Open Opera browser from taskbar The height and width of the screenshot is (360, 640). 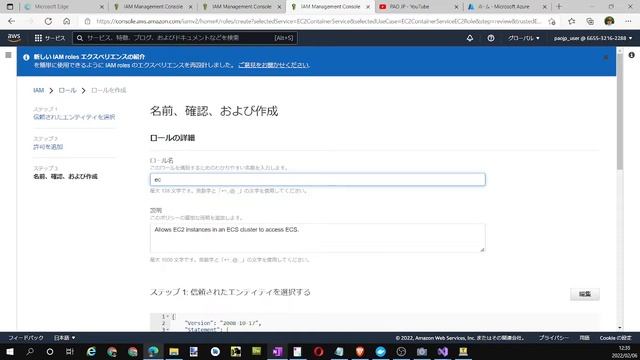point(319,351)
